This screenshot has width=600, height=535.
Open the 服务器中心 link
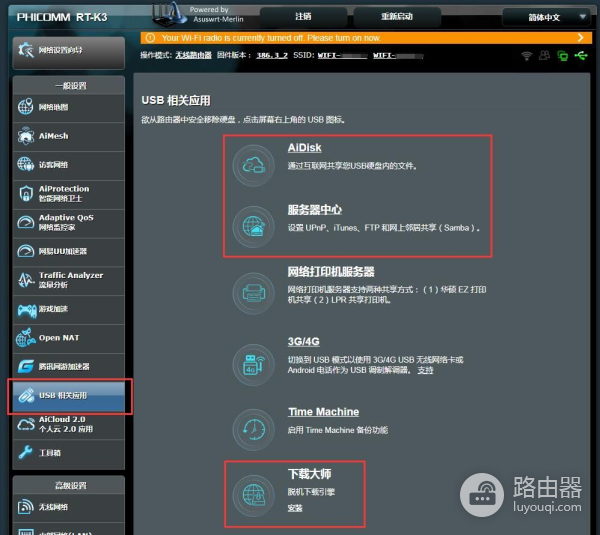315,210
